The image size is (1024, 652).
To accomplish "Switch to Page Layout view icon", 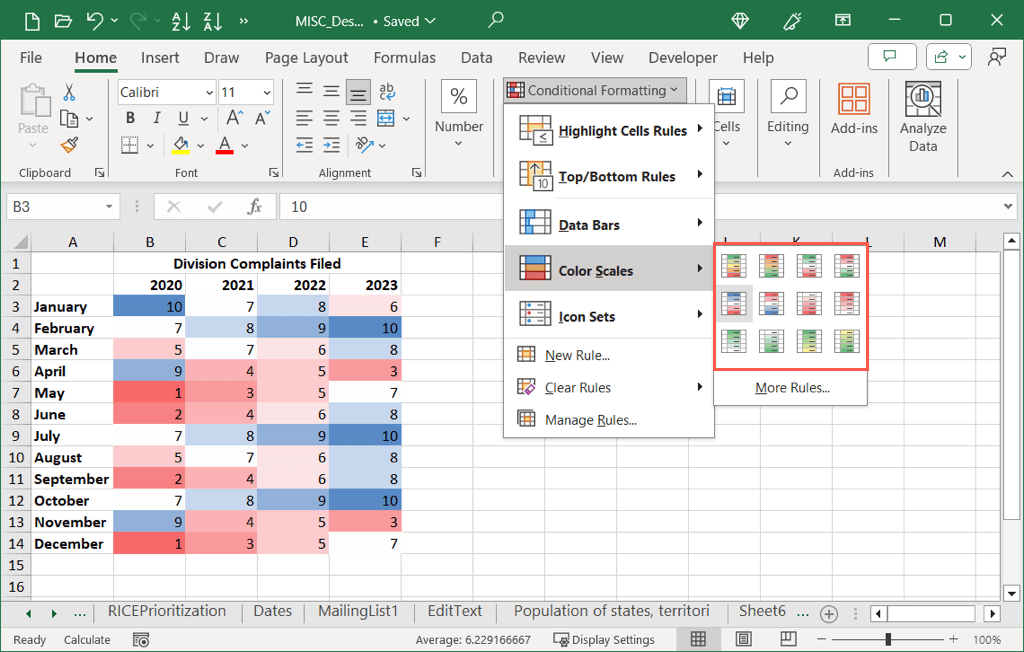I will pos(743,639).
